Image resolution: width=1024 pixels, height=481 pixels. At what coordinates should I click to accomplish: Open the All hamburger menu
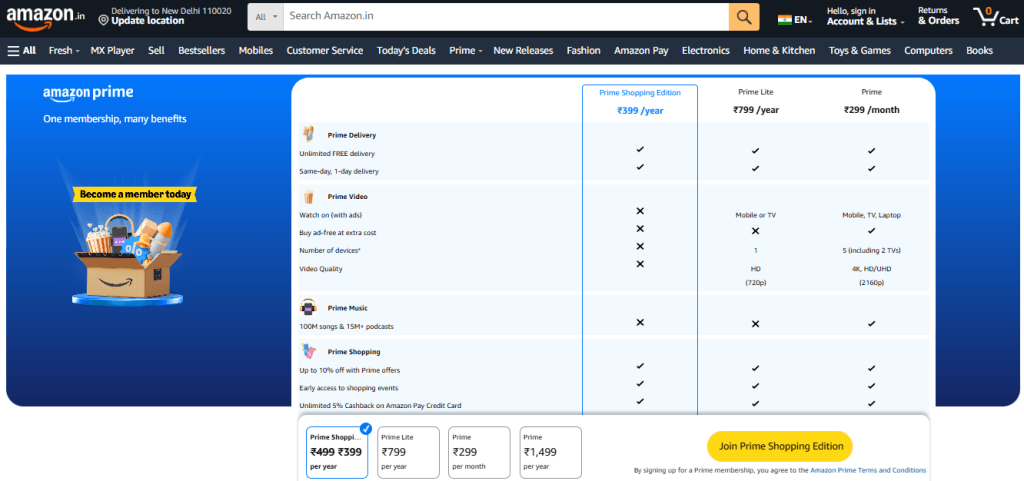(22, 50)
